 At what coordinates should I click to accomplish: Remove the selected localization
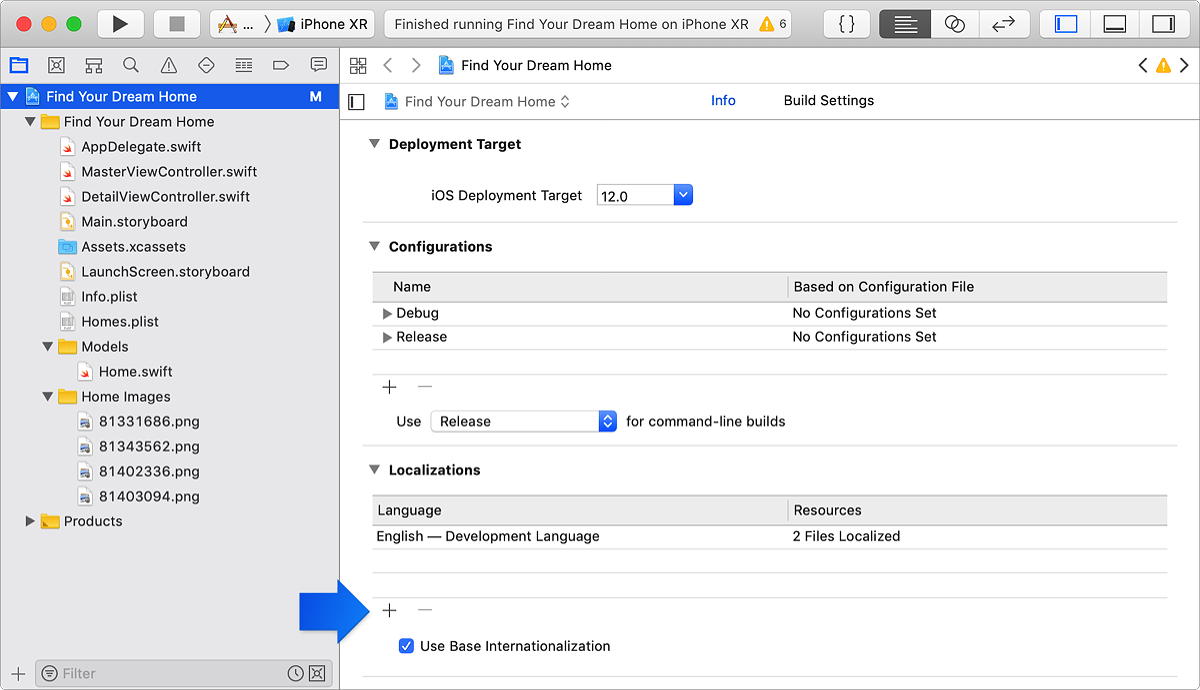click(425, 610)
